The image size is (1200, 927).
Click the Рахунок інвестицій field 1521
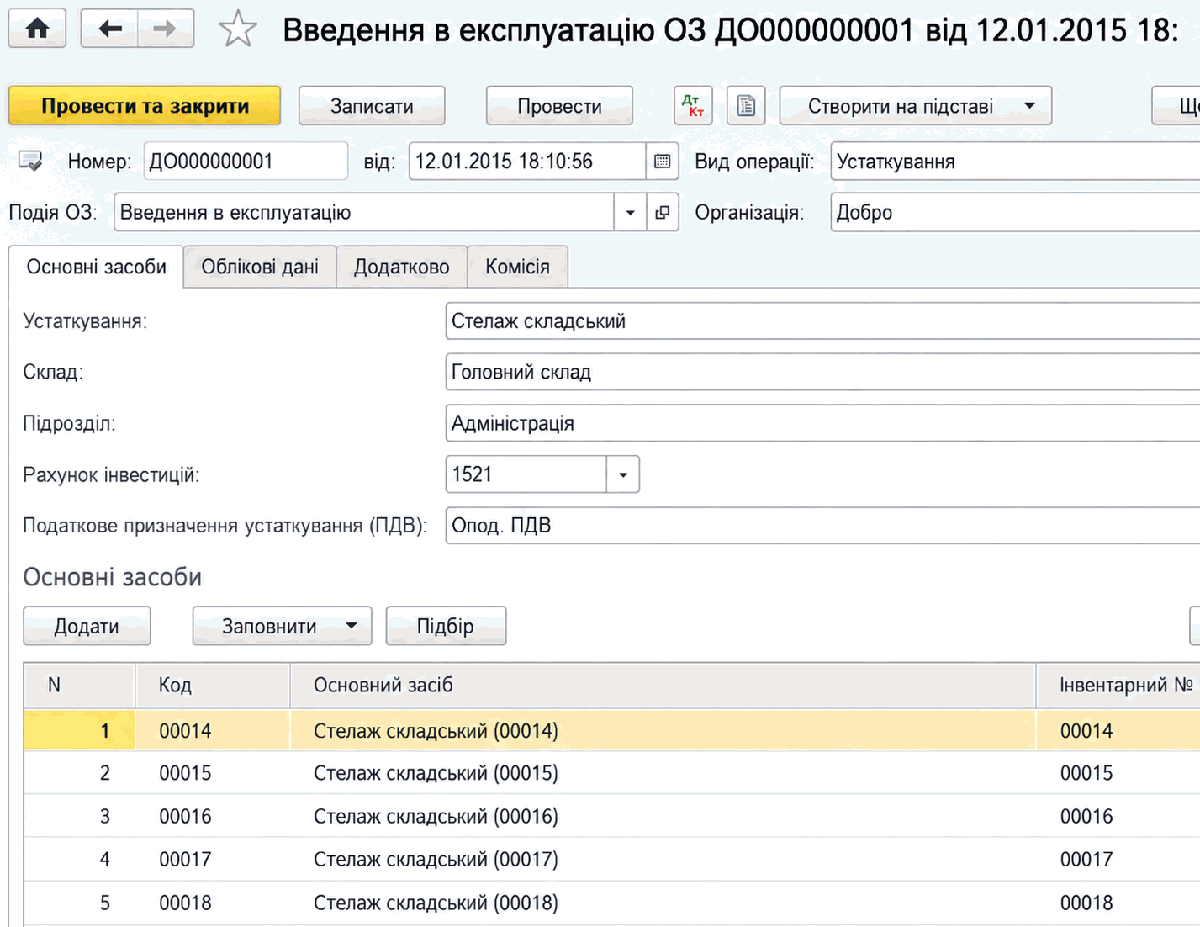526,475
